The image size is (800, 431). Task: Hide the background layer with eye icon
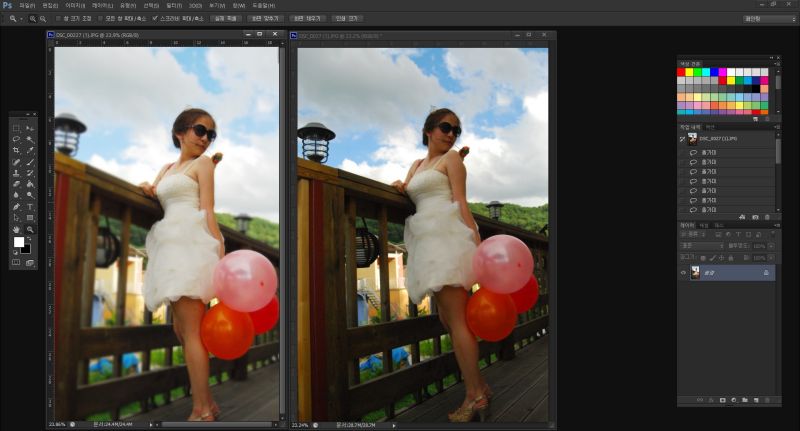[x=683, y=273]
